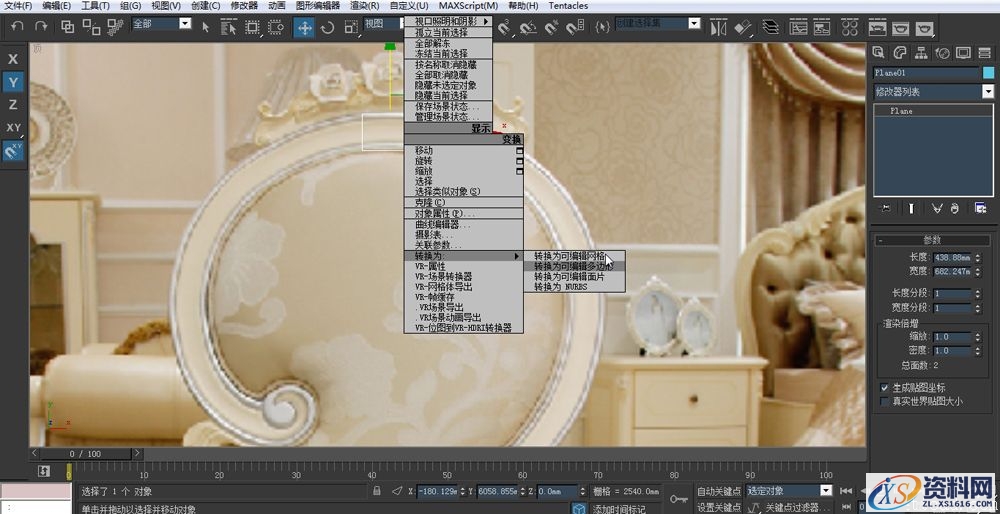Choose Rectangular Selection Region tool
Viewport: 1000px width, 514px height.
(253, 27)
